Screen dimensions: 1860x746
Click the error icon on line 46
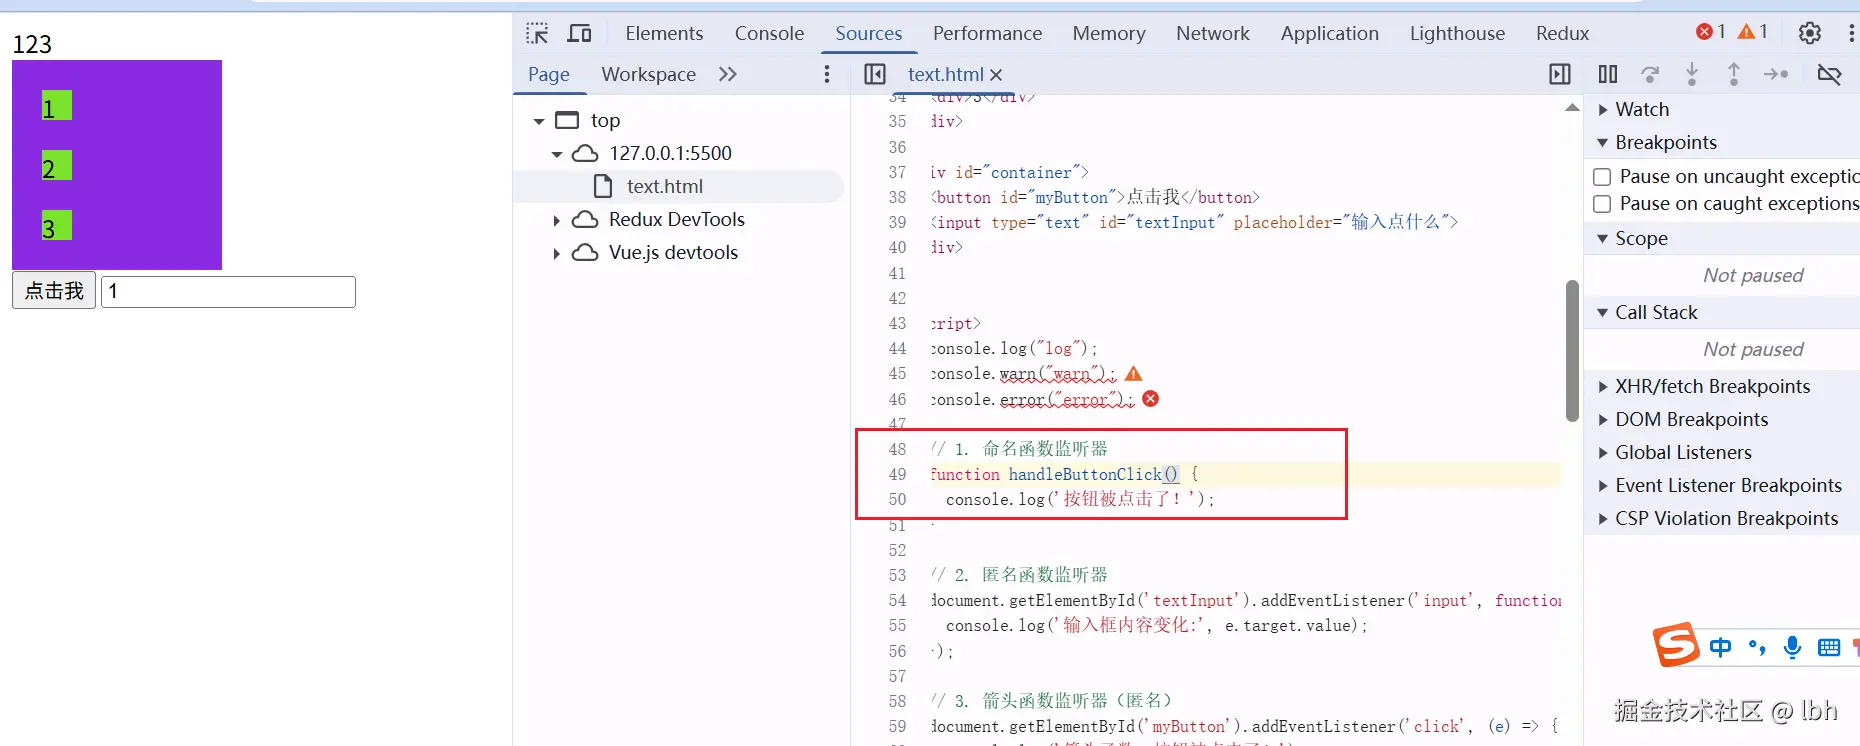[x=1151, y=398]
